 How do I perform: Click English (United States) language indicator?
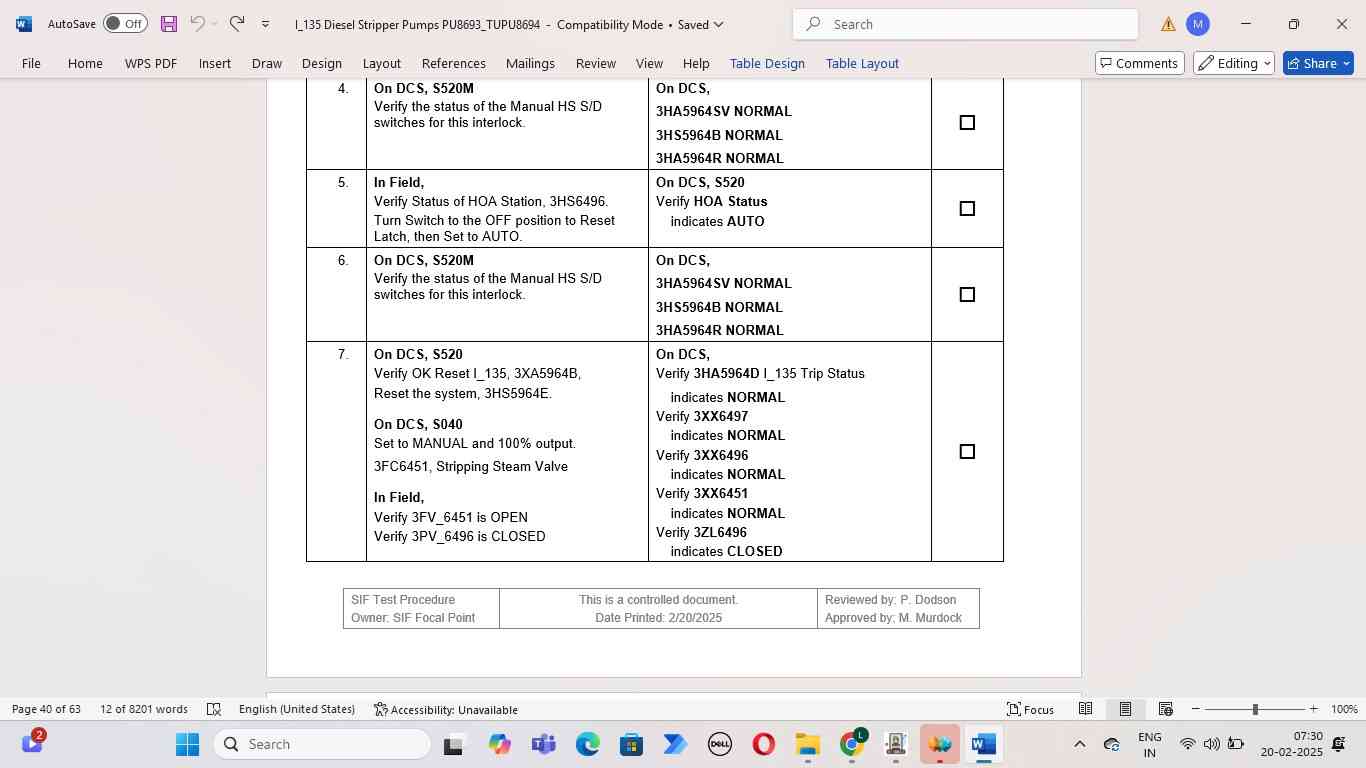tap(297, 709)
